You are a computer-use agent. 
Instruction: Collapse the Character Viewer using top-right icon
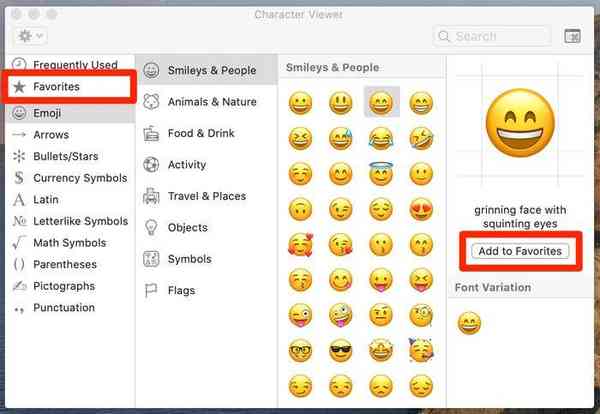(572, 36)
